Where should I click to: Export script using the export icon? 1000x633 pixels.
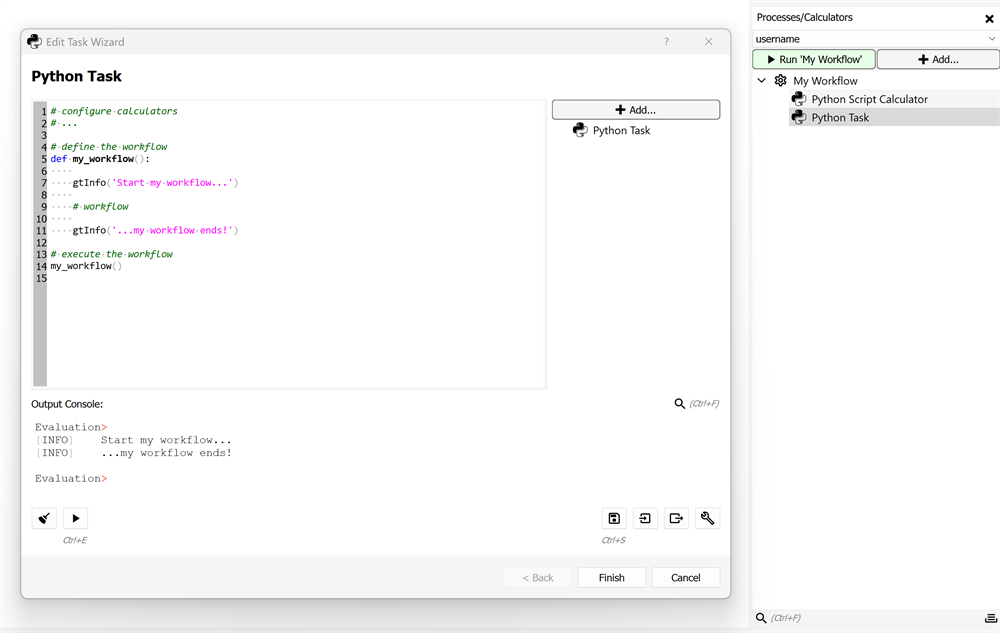click(x=676, y=518)
